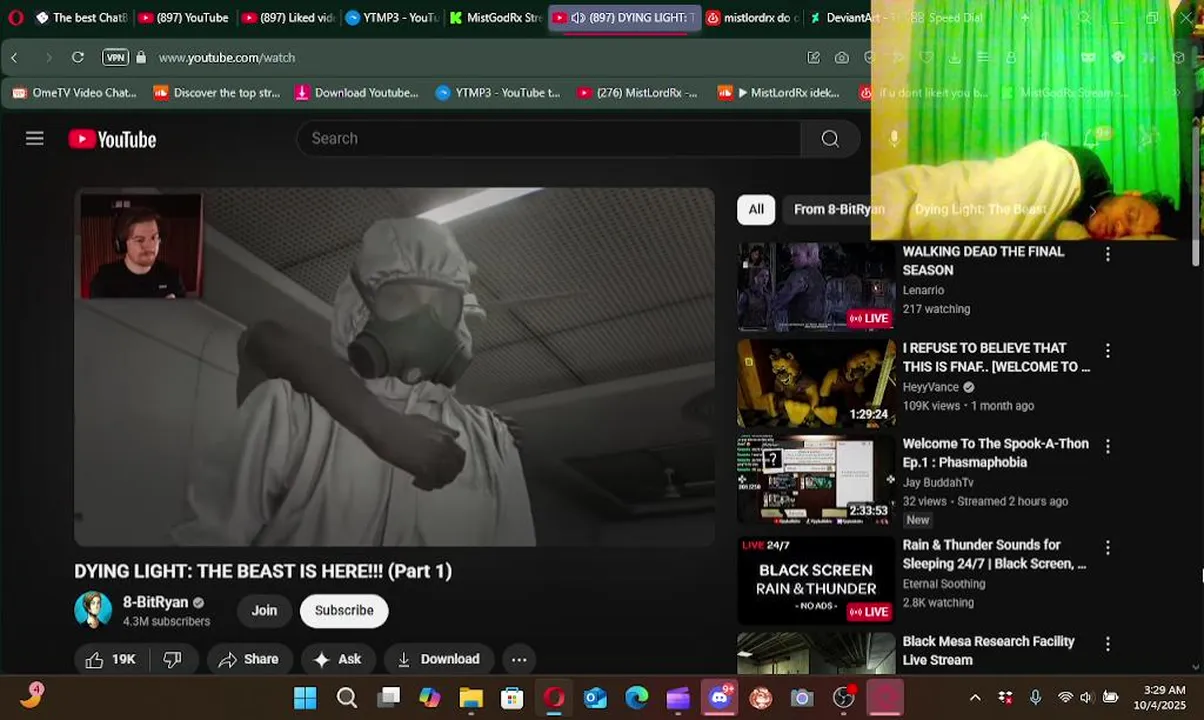
Task: Click the Dying Light video player
Action: pos(394,367)
